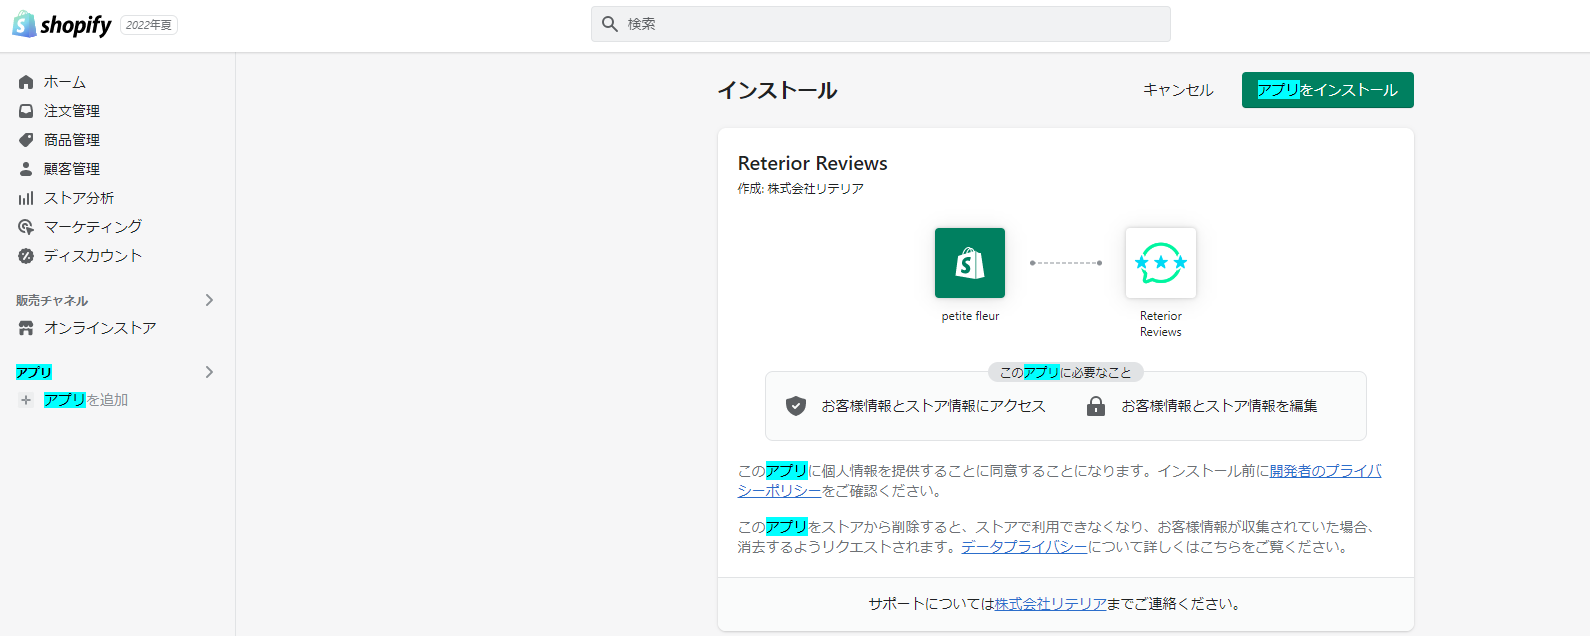Click the online store shop icon
This screenshot has height=636, width=1590.
click(26, 328)
